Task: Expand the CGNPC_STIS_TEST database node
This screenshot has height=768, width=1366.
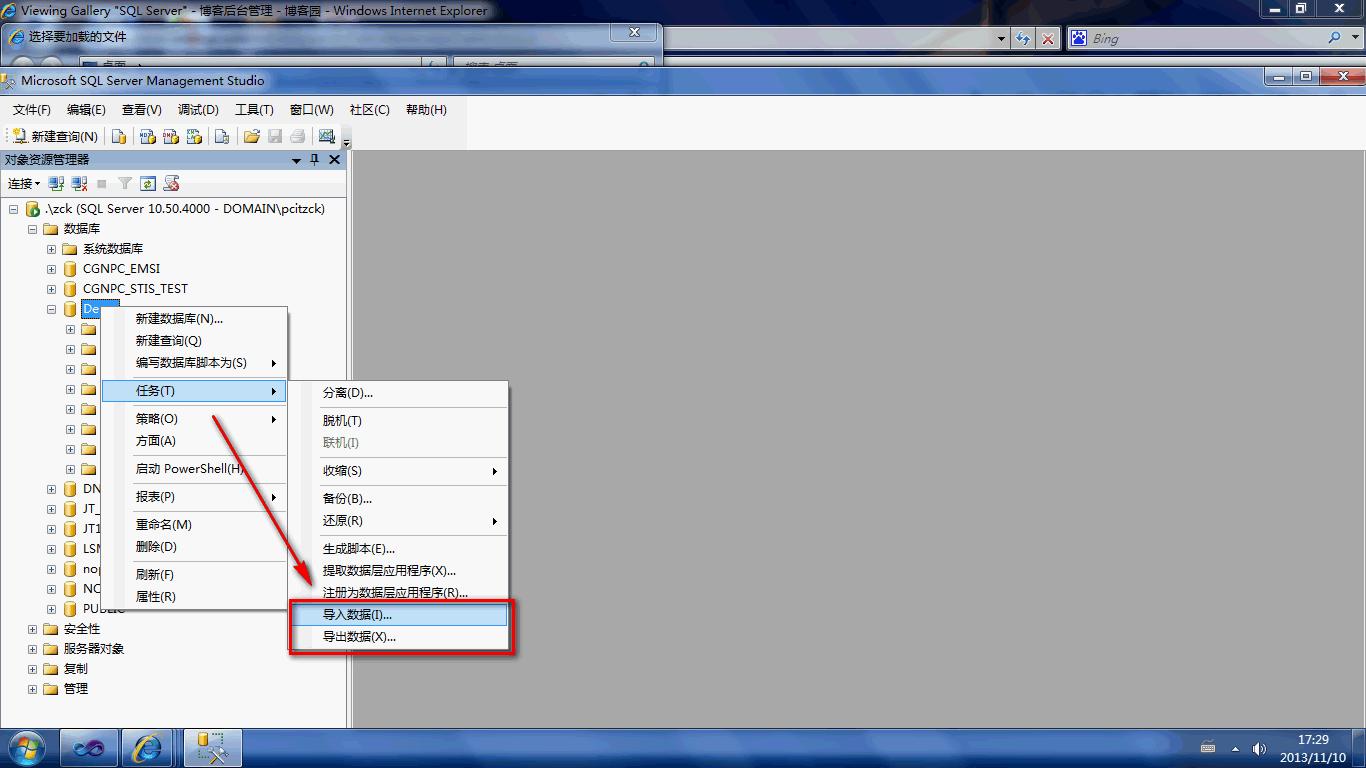Action: coord(51,289)
